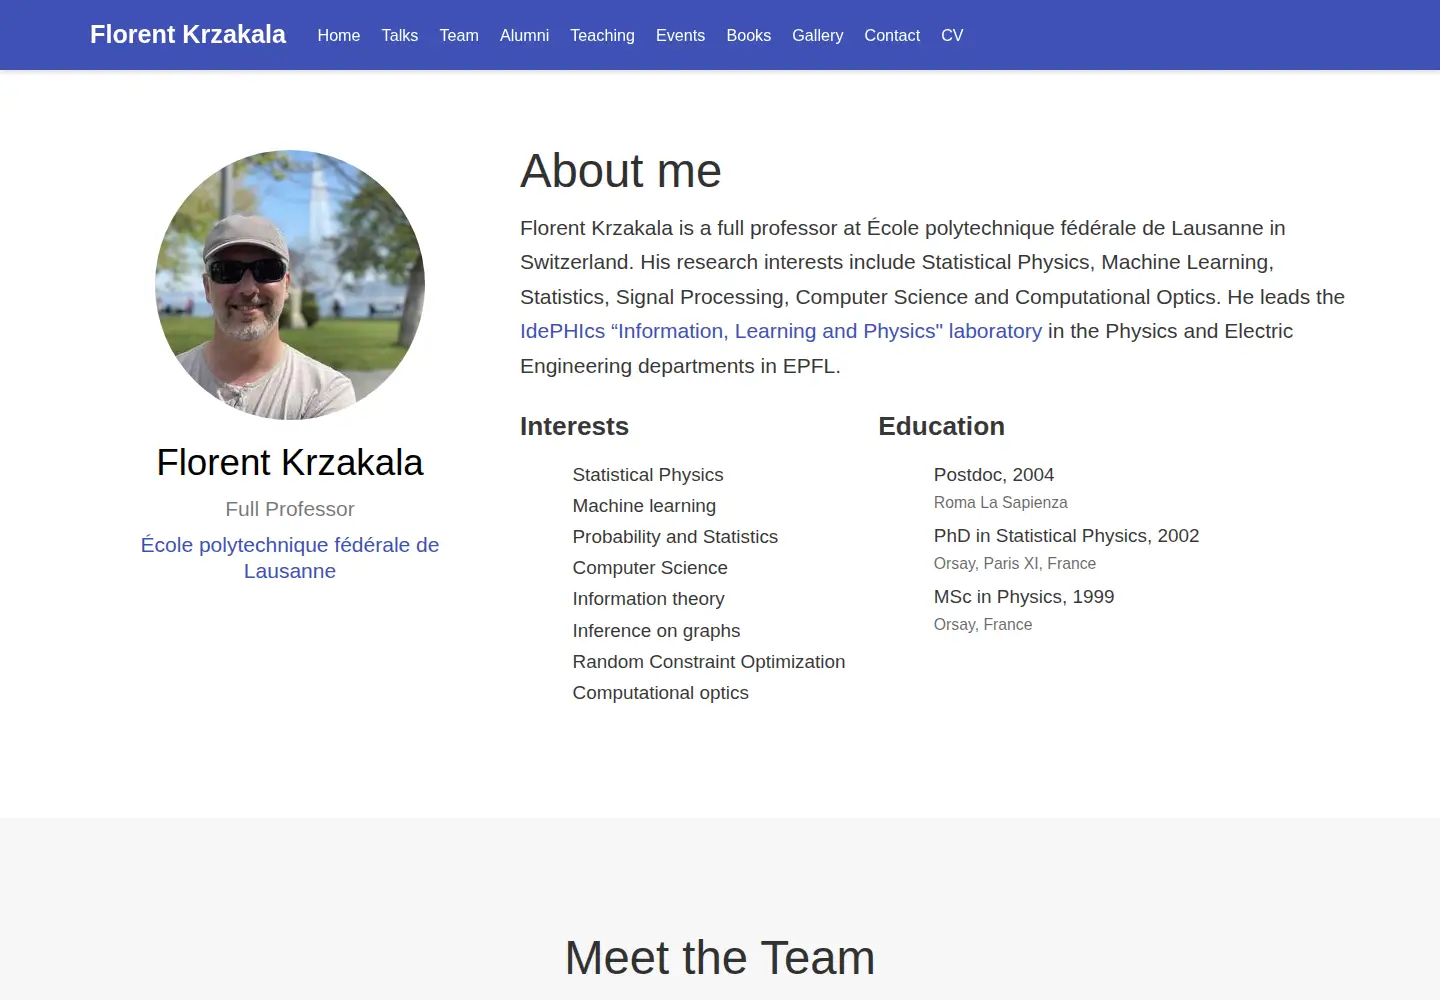Viewport: 1440px width, 1000px height.
Task: Click the Florent Krzakala name below the photo
Action: 290,463
